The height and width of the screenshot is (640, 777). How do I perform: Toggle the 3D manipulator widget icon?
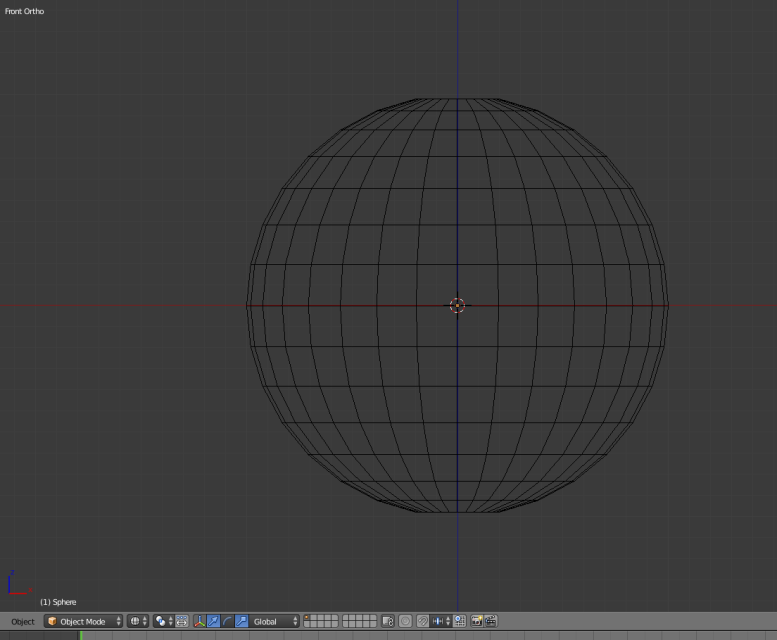click(x=199, y=621)
